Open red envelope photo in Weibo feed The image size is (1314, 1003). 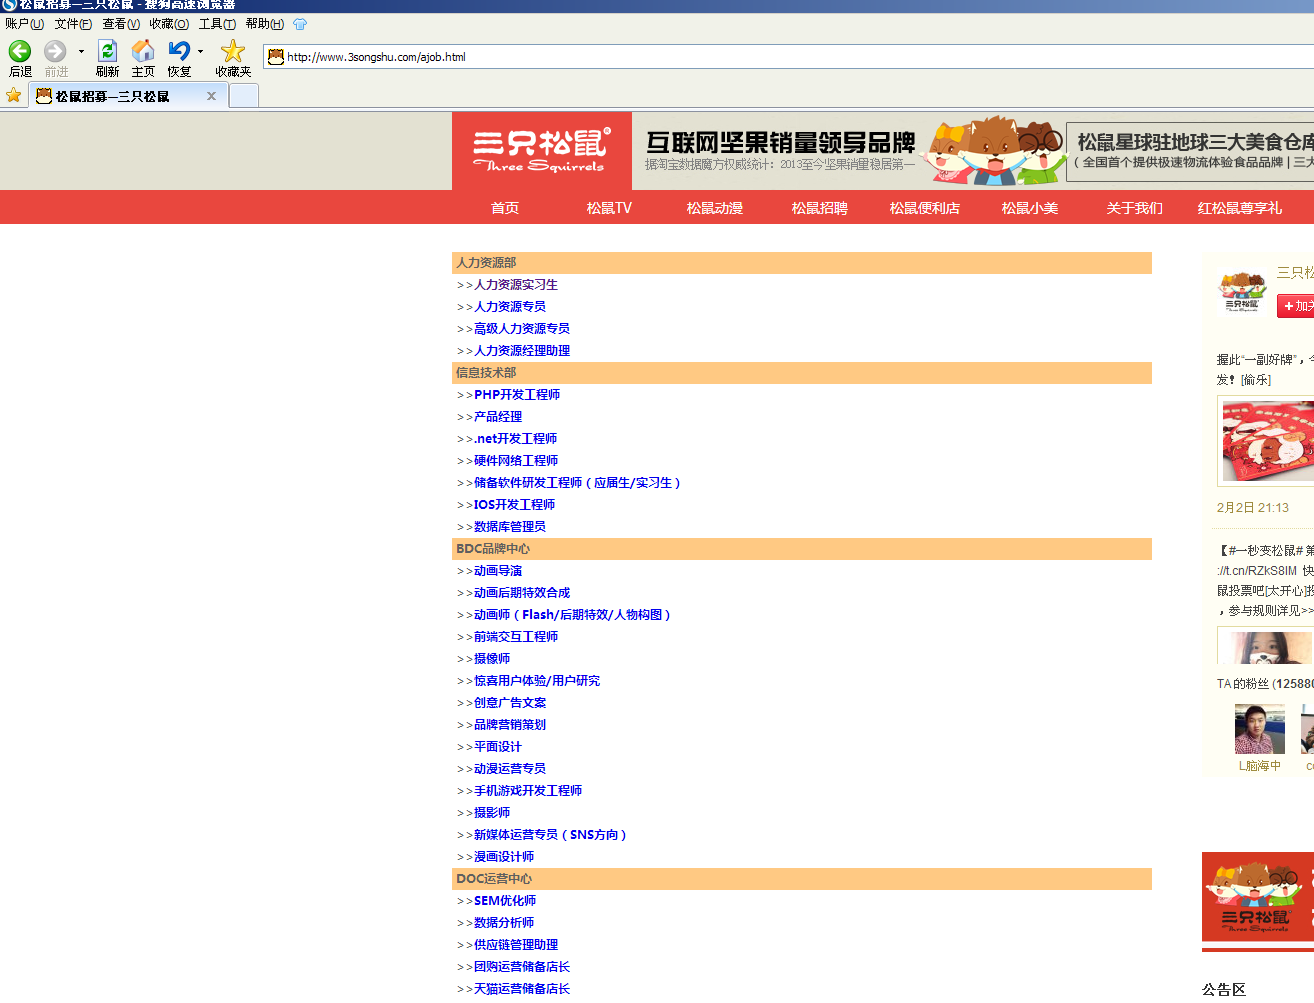(1266, 441)
